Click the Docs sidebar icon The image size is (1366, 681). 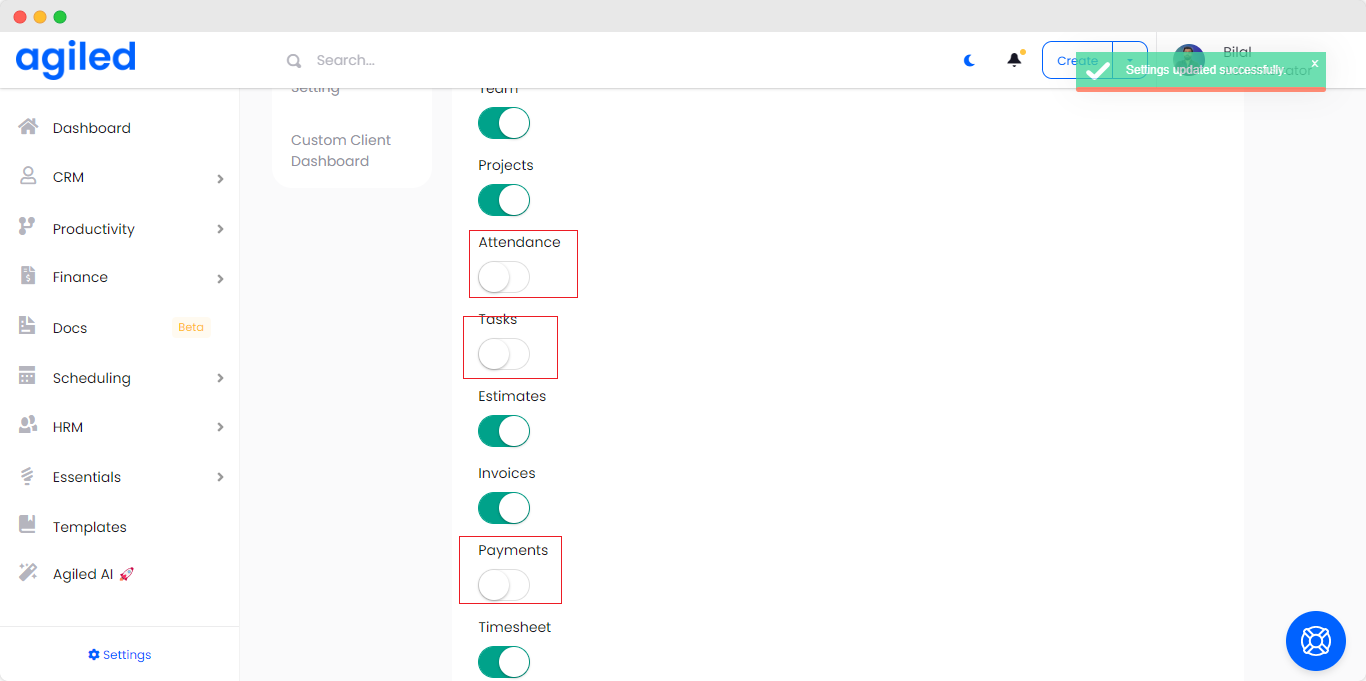pos(28,327)
